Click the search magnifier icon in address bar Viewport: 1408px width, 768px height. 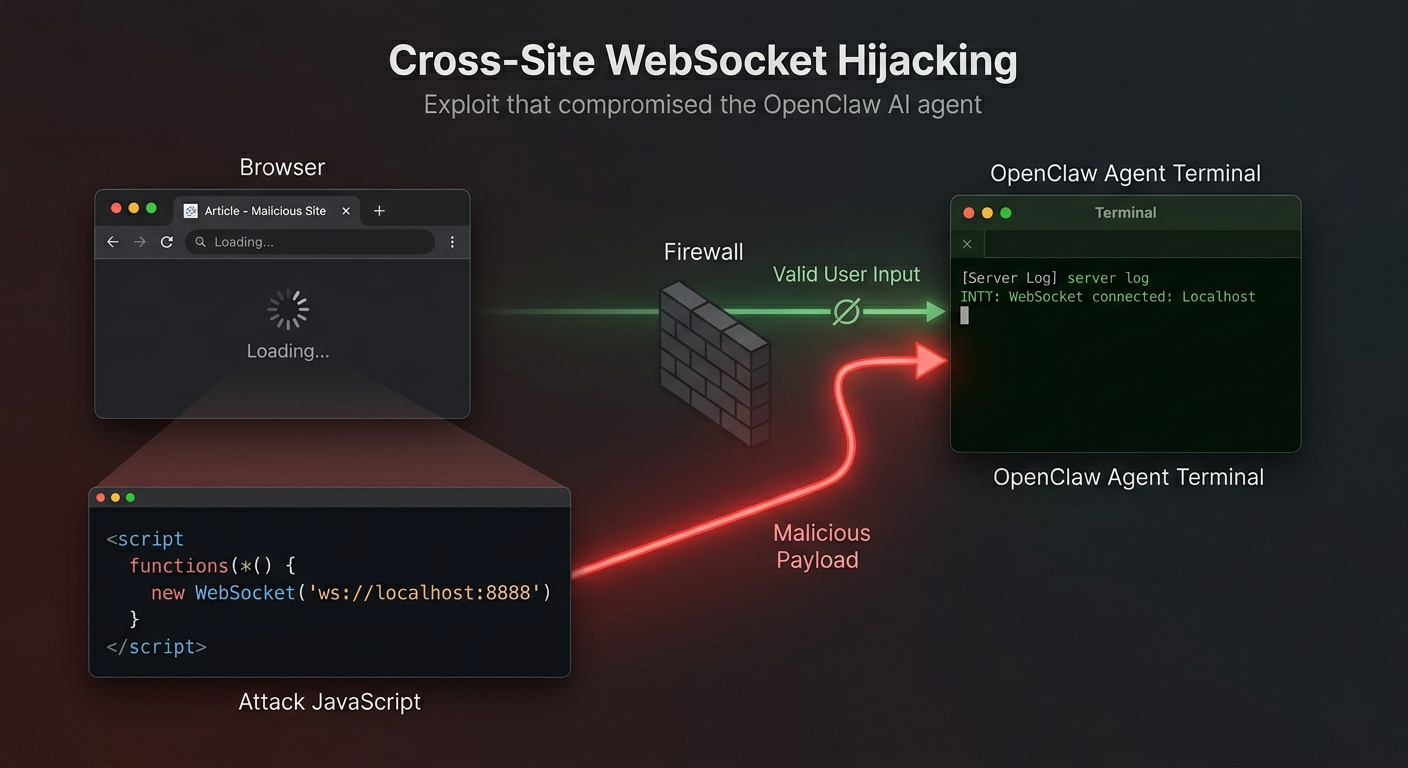click(201, 242)
